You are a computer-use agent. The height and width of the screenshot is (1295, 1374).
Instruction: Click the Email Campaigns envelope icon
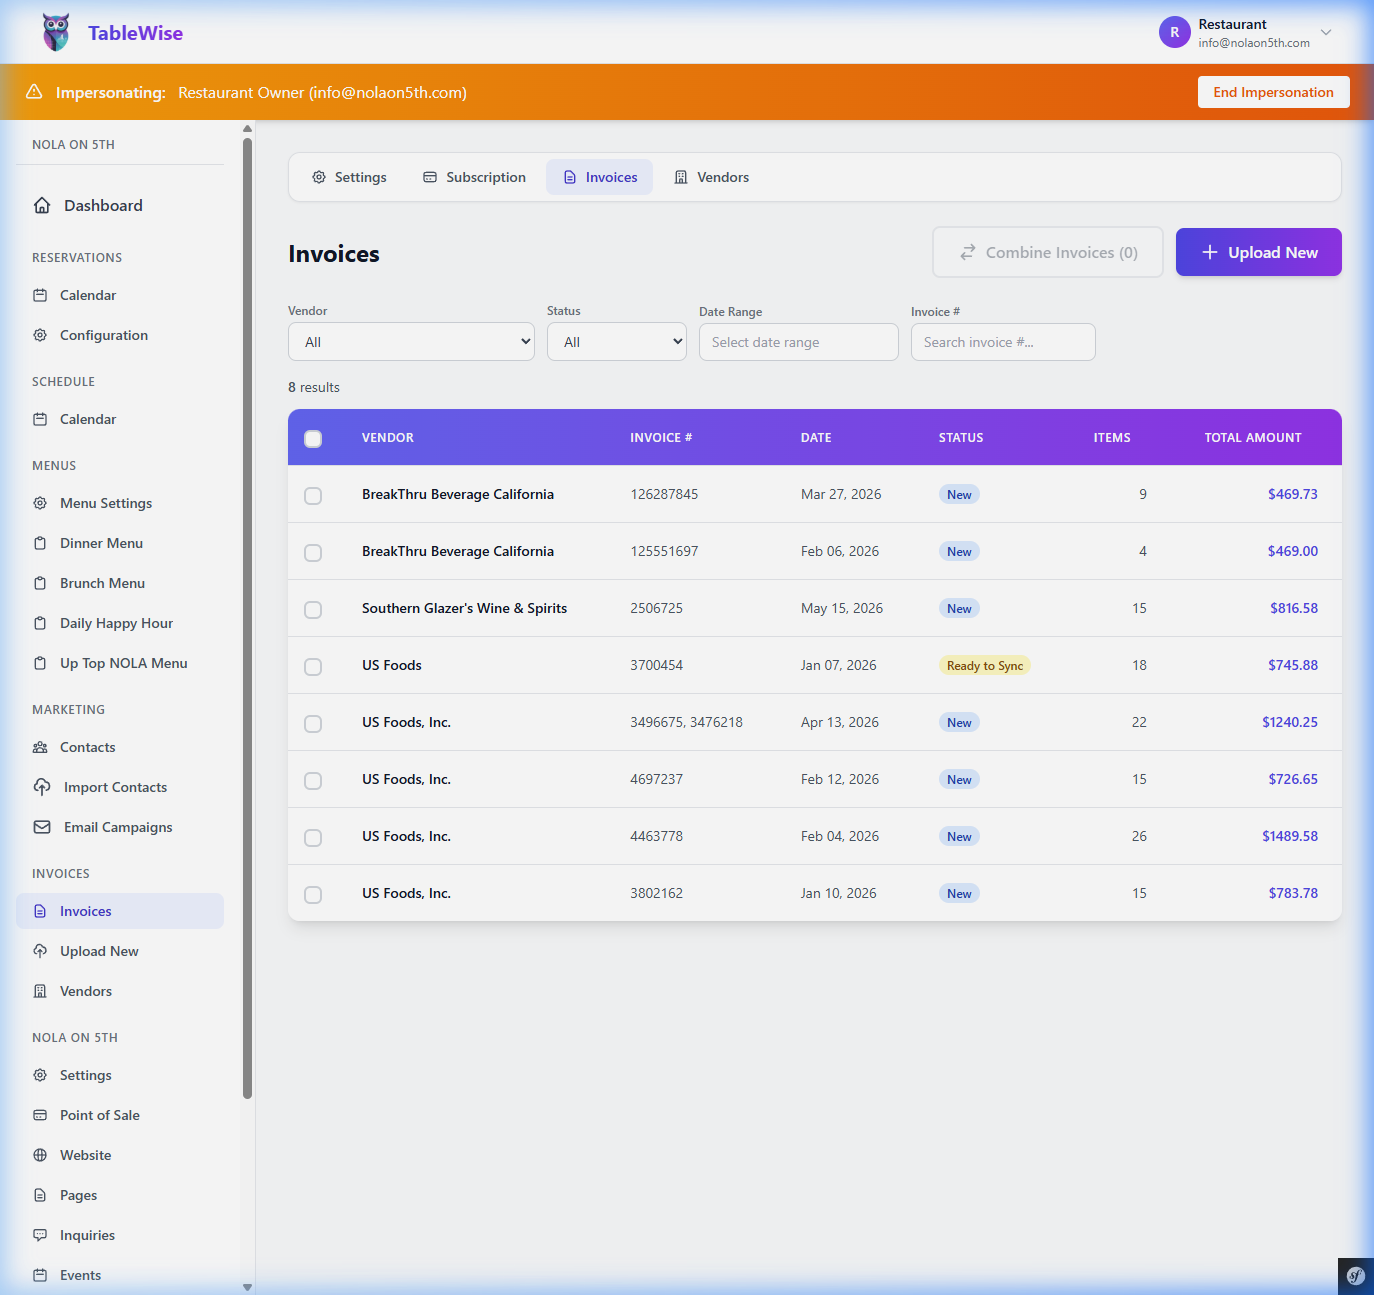point(42,827)
